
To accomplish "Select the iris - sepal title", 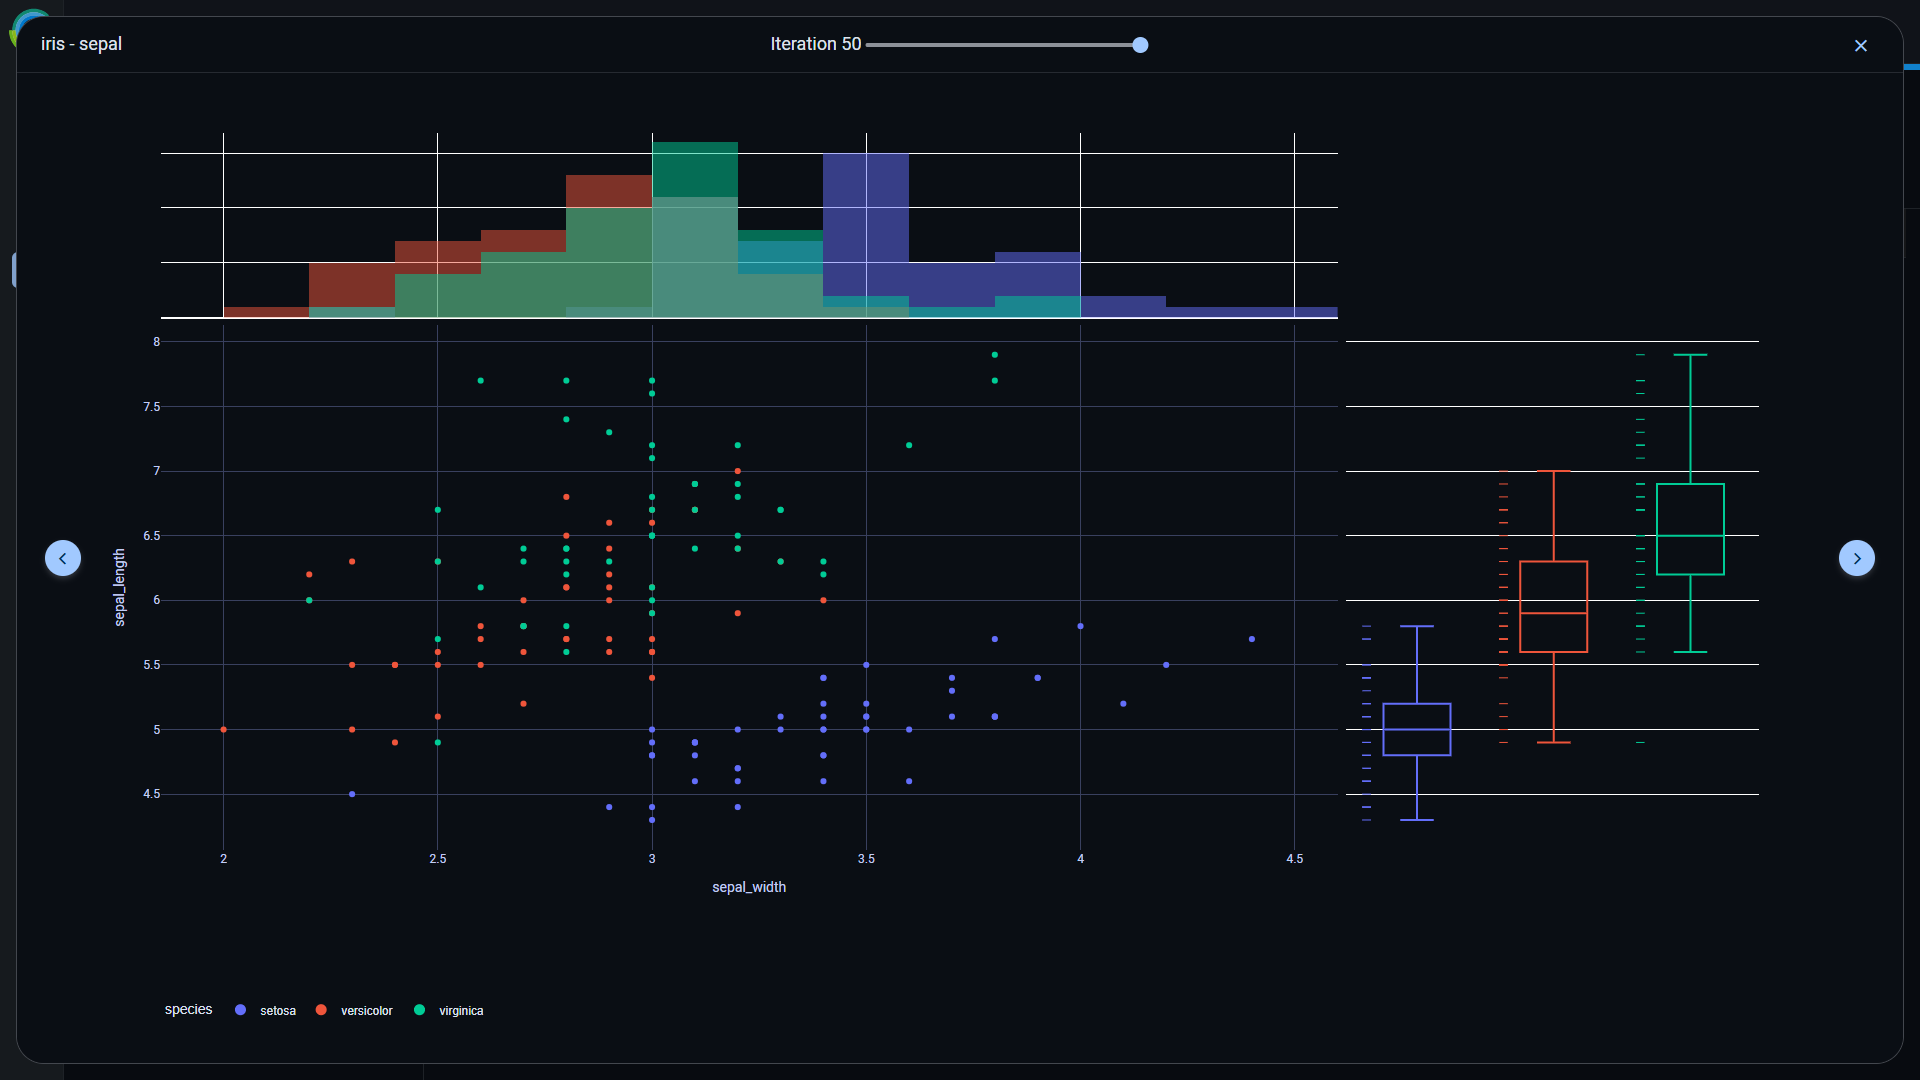I will pos(81,44).
